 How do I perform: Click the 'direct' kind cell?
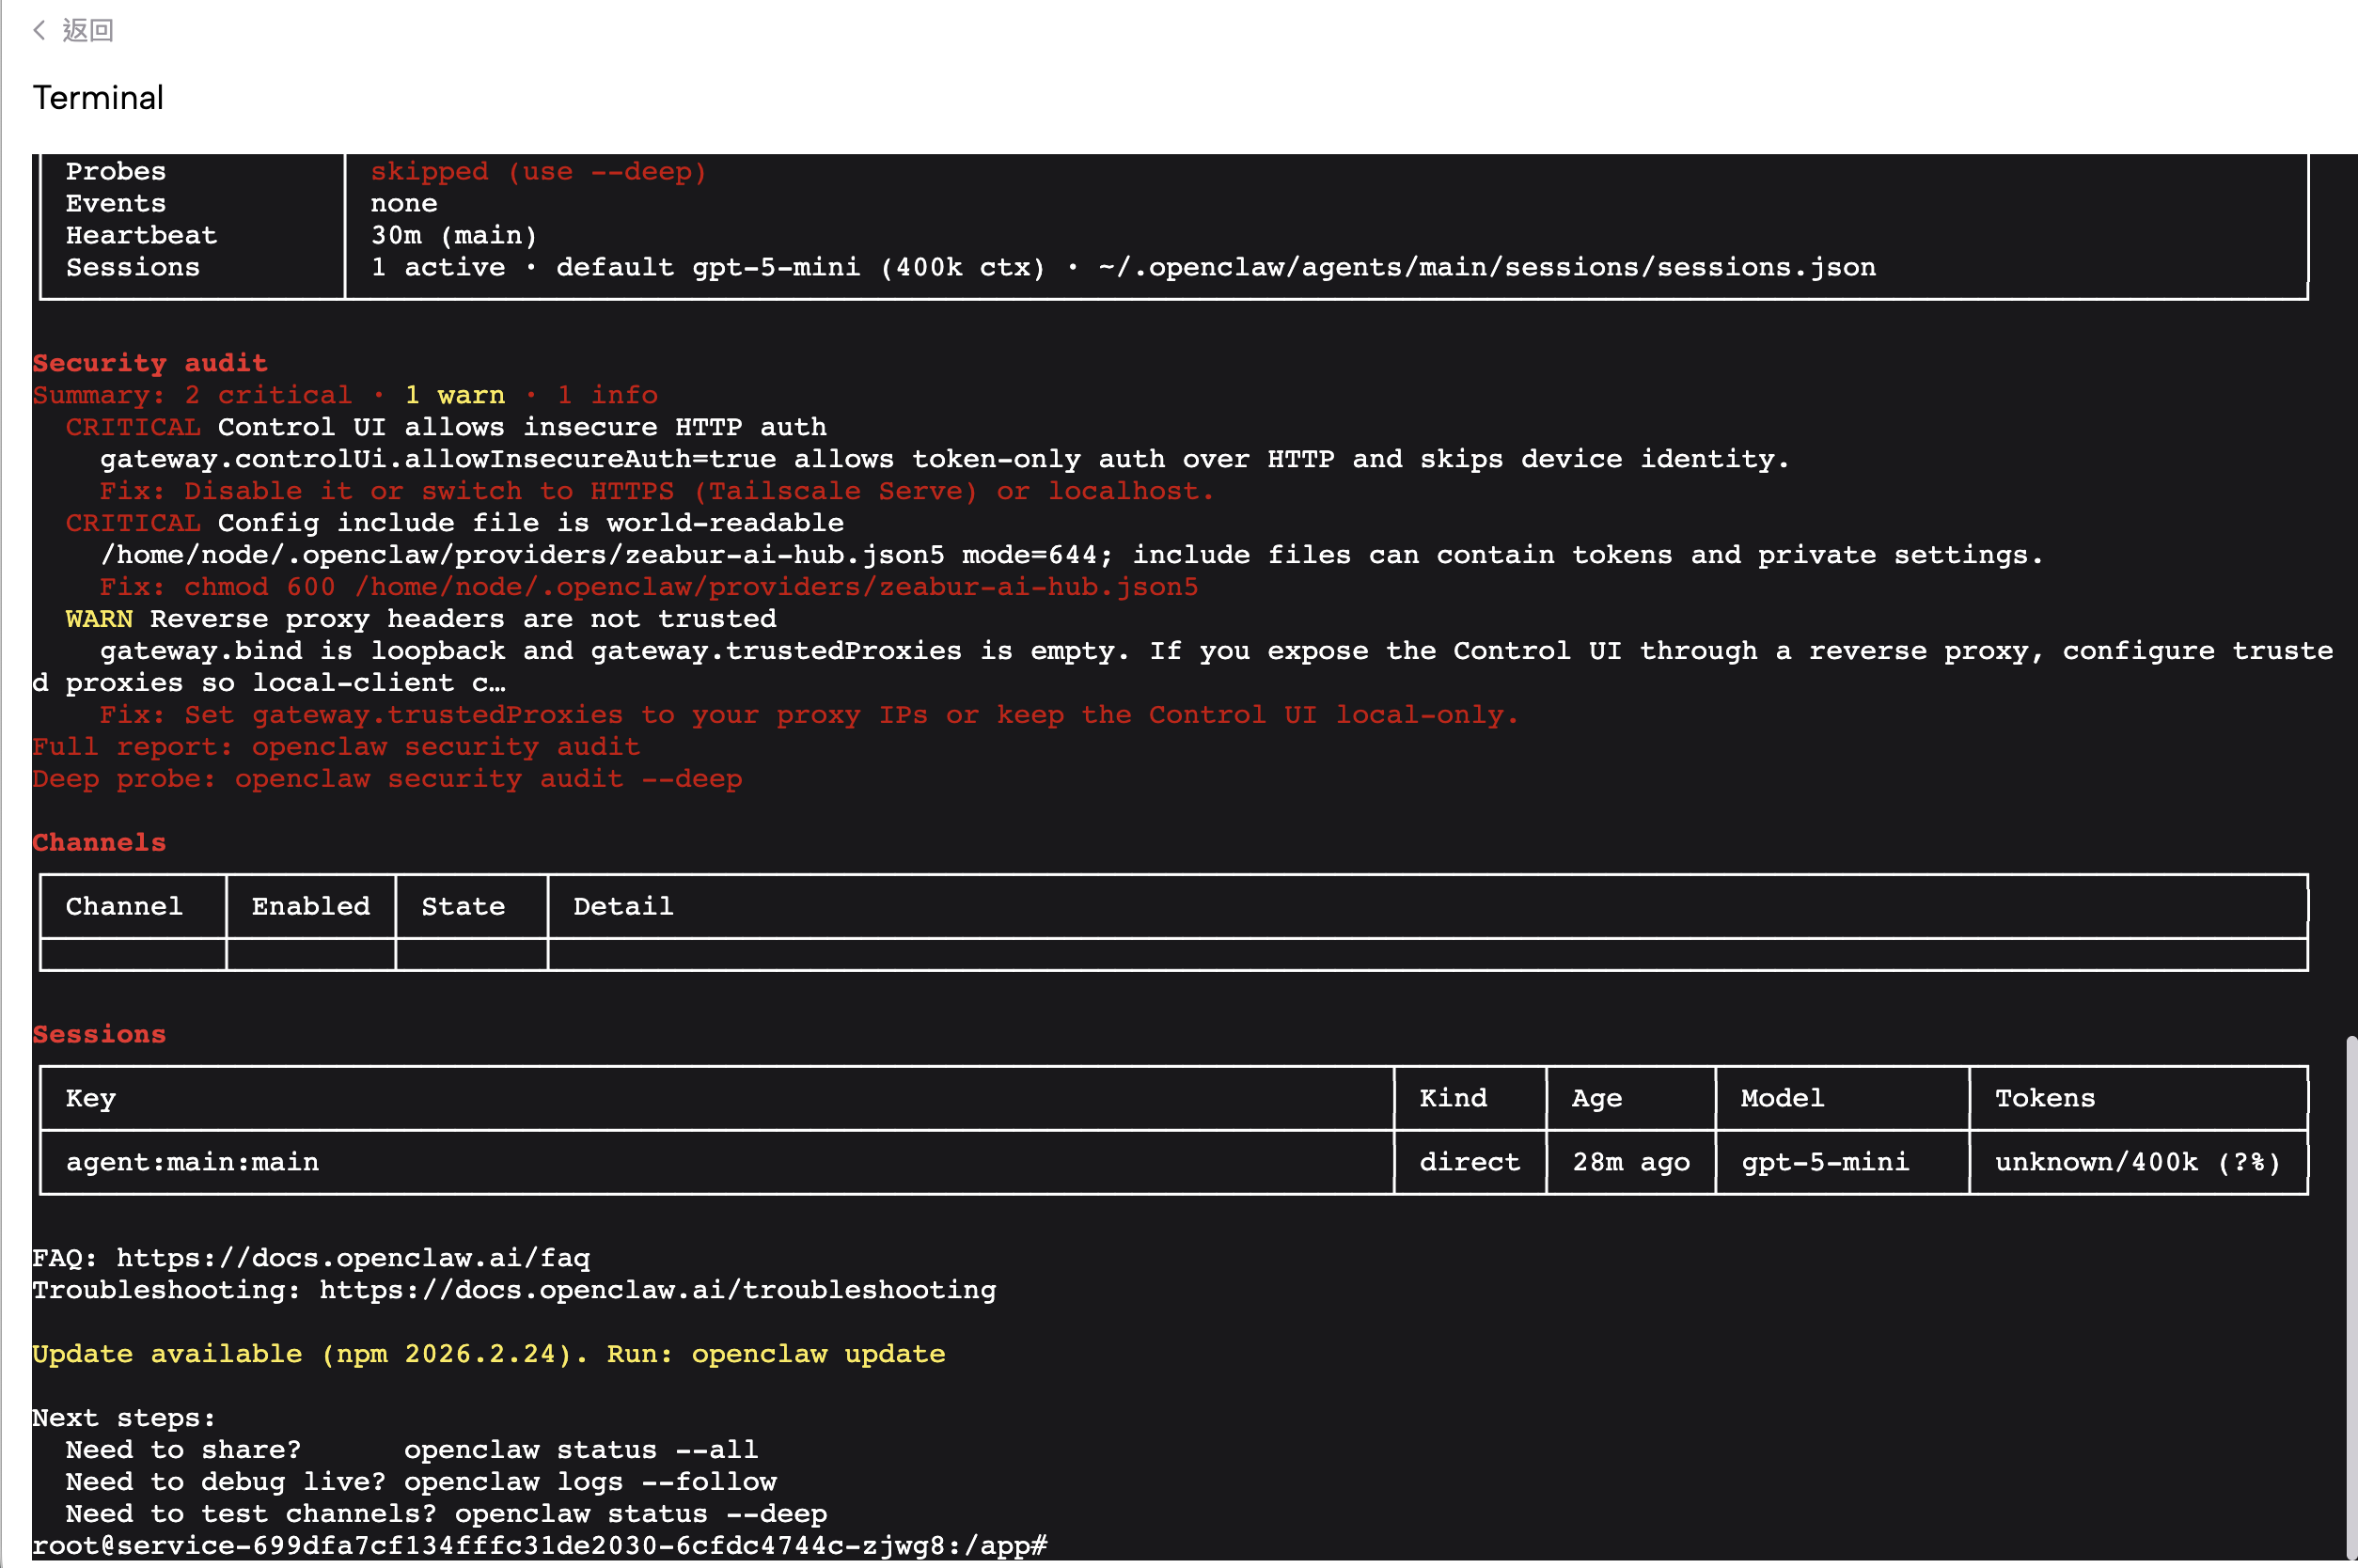pos(1469,1161)
